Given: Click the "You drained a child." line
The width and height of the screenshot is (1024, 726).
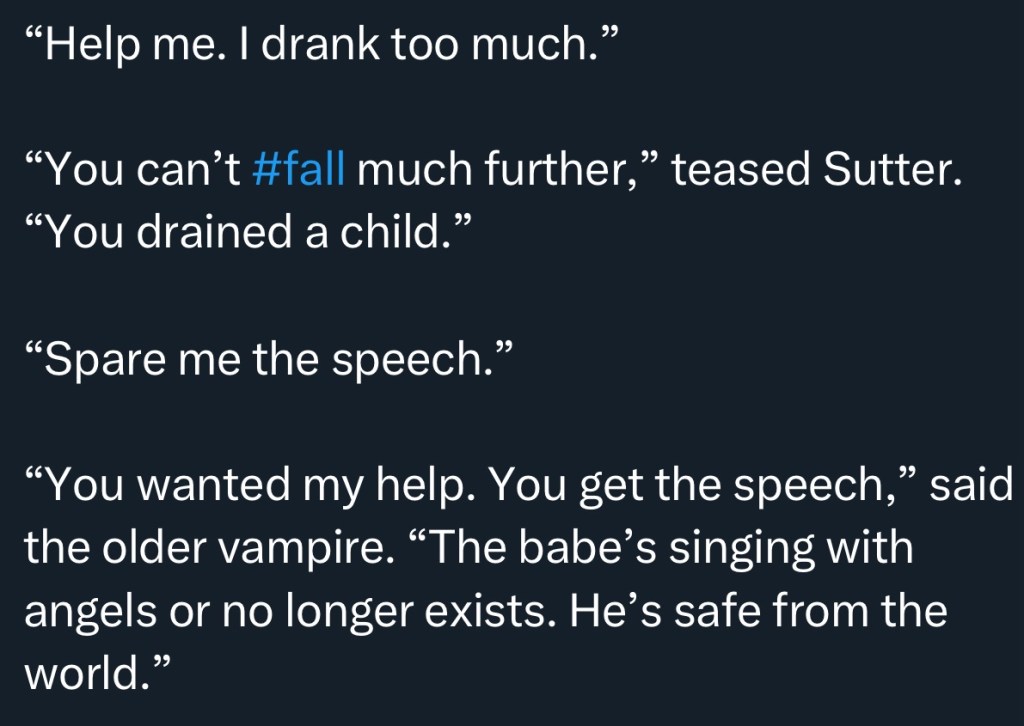Looking at the screenshot, I should (246, 234).
